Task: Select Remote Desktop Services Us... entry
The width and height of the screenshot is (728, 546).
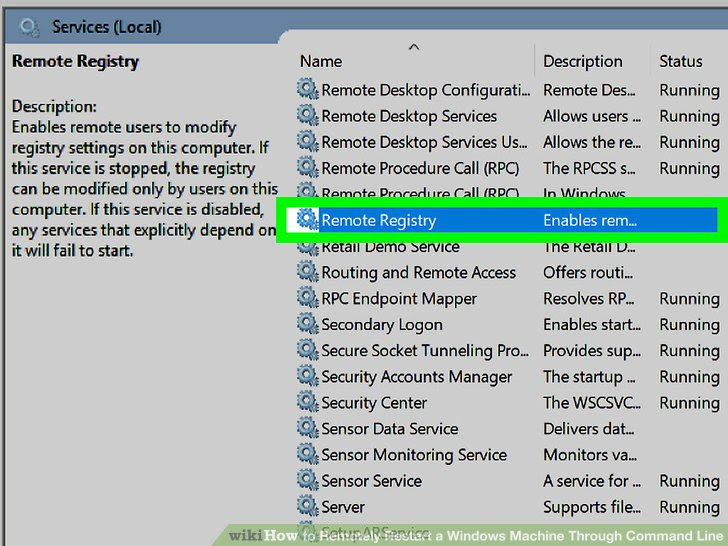Action: (424, 142)
